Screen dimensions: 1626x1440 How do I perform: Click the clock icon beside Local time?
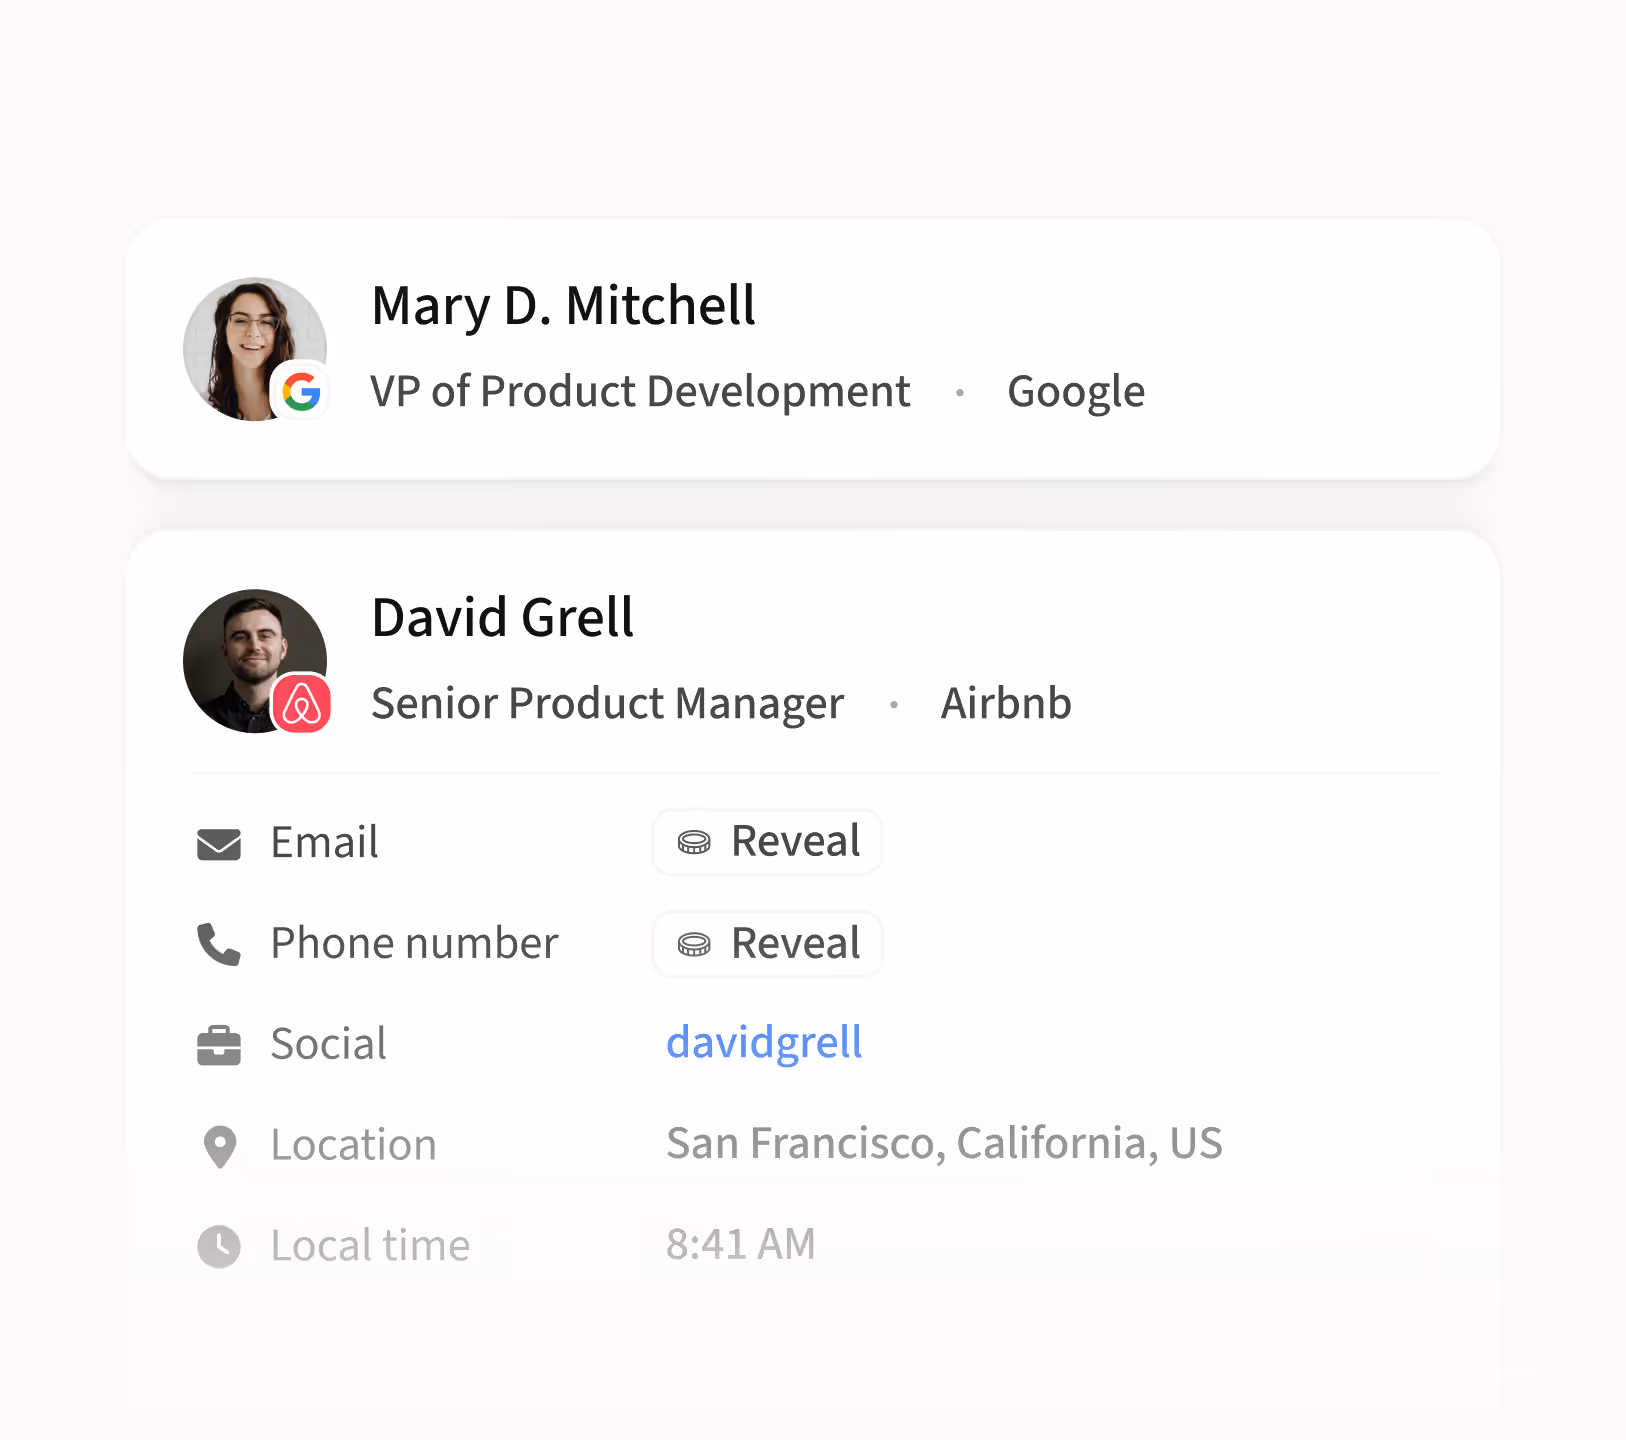click(x=219, y=1246)
